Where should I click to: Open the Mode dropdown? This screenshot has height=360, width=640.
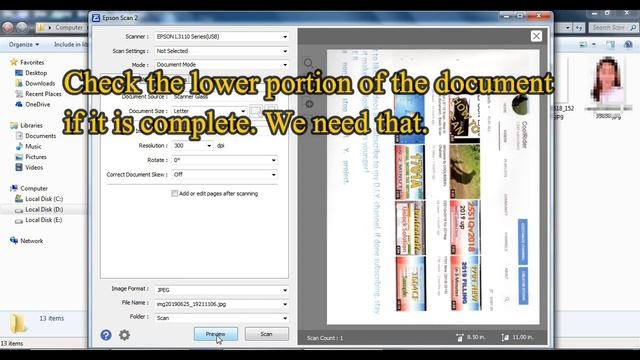(222, 64)
